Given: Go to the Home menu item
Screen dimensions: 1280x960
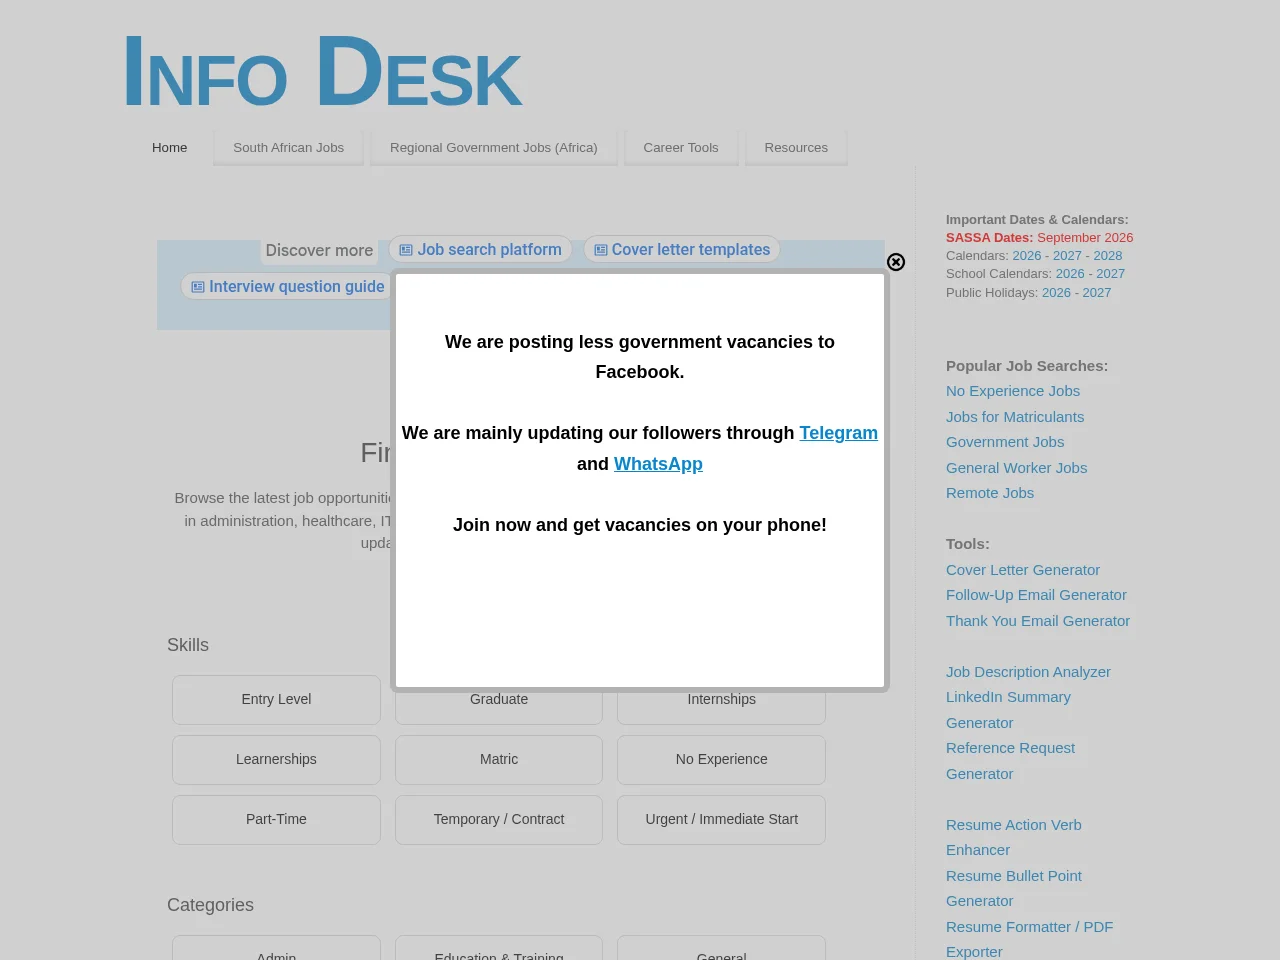Looking at the screenshot, I should 170,147.
